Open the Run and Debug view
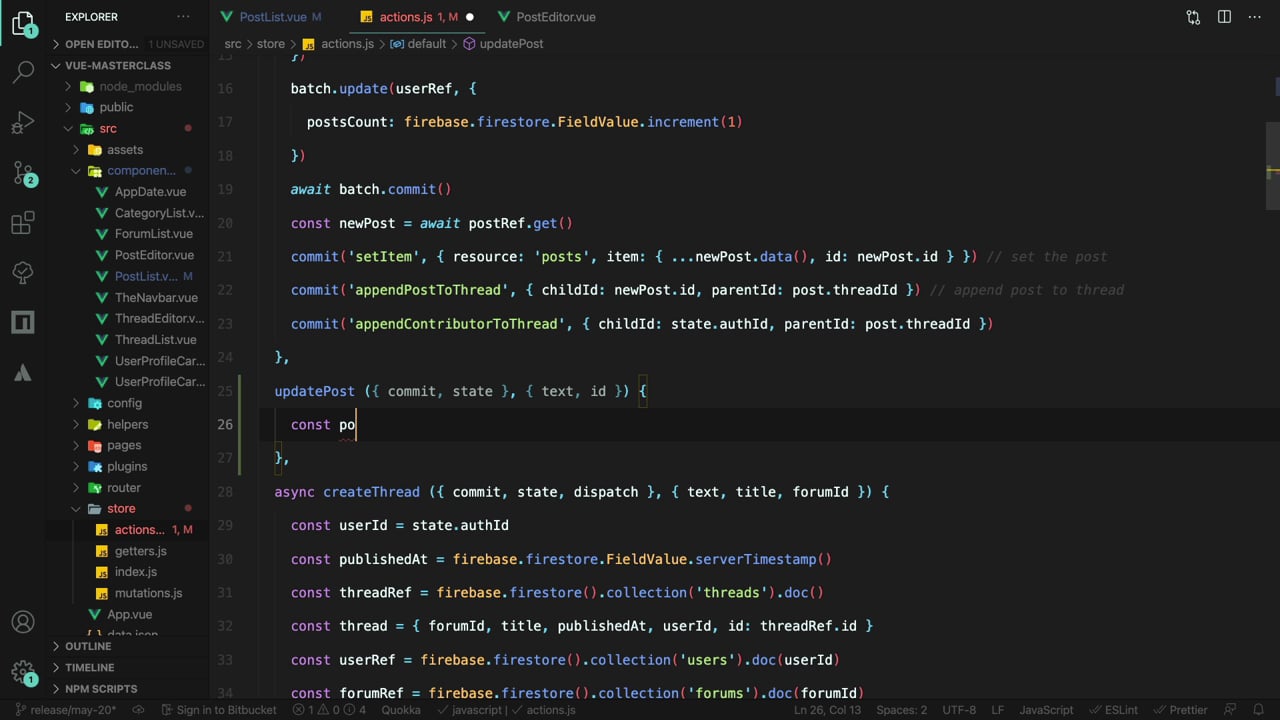 (23, 122)
